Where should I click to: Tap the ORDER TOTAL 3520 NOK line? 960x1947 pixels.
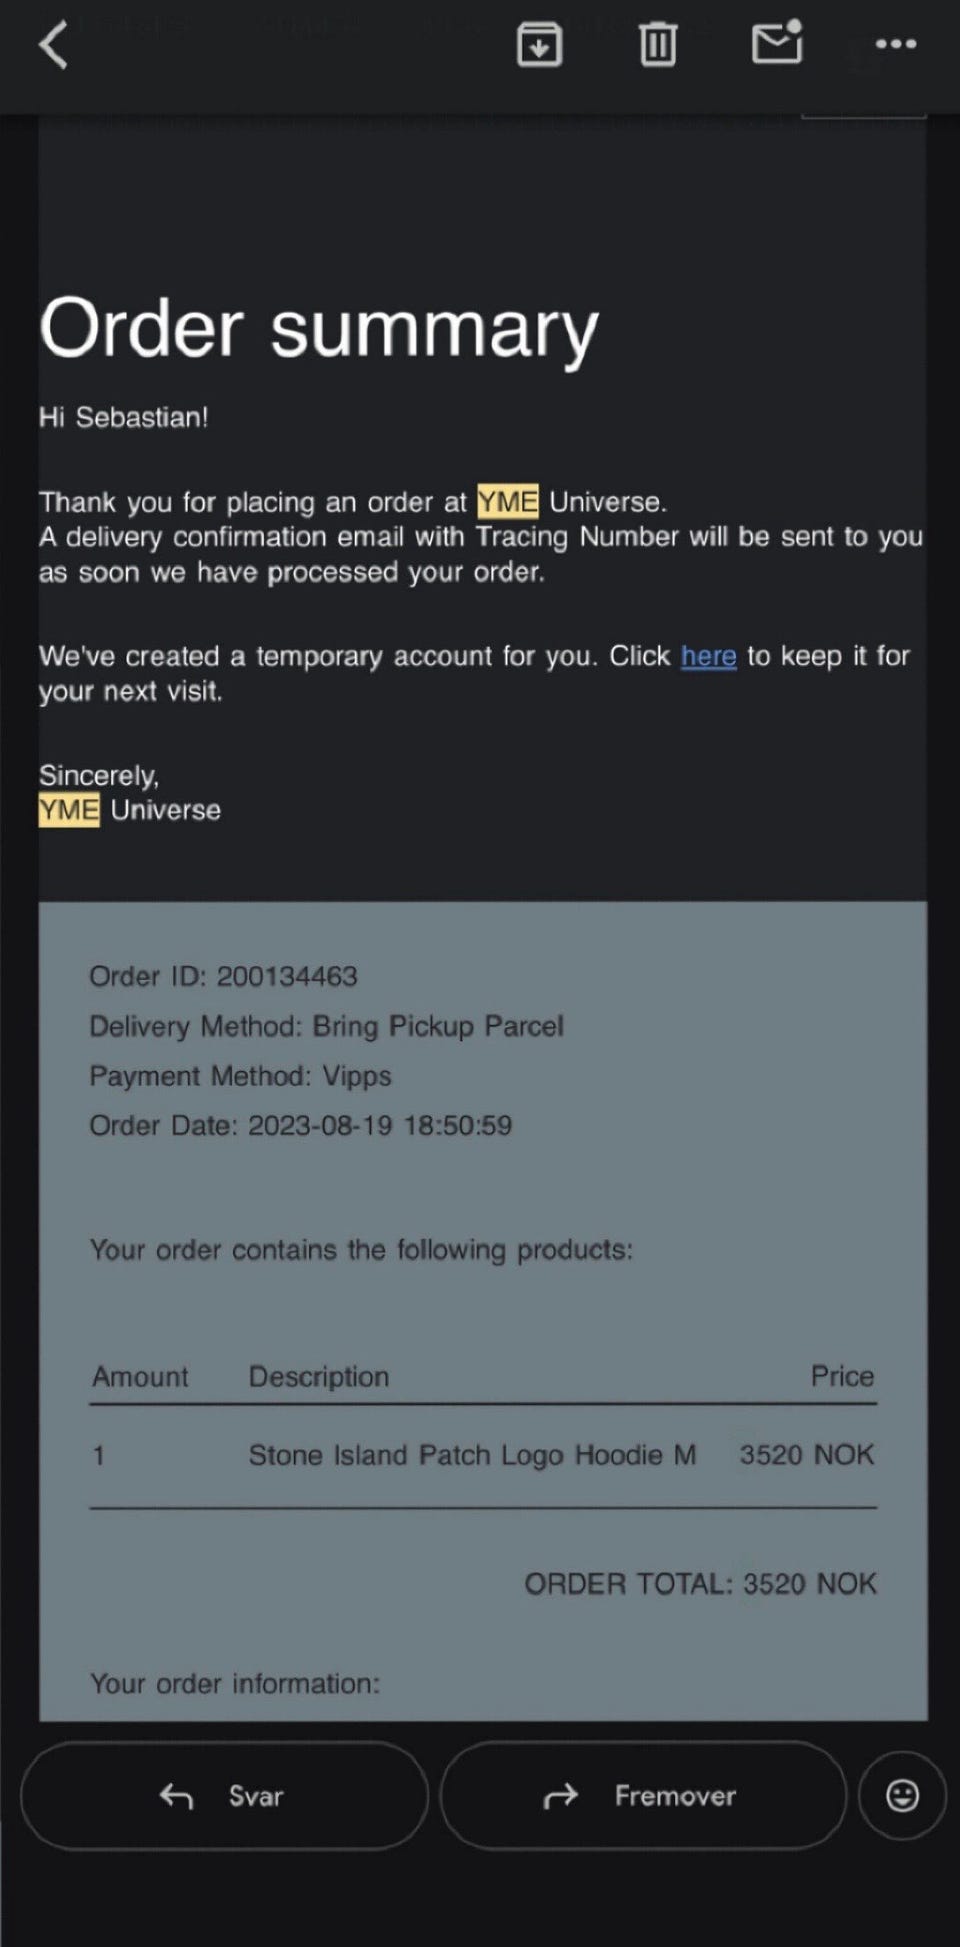click(700, 1584)
